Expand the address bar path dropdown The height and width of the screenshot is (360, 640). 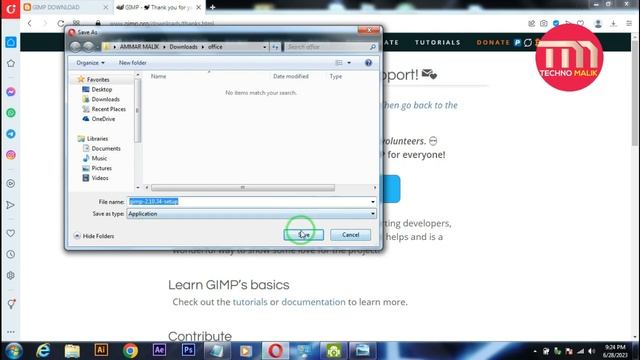coord(264,47)
